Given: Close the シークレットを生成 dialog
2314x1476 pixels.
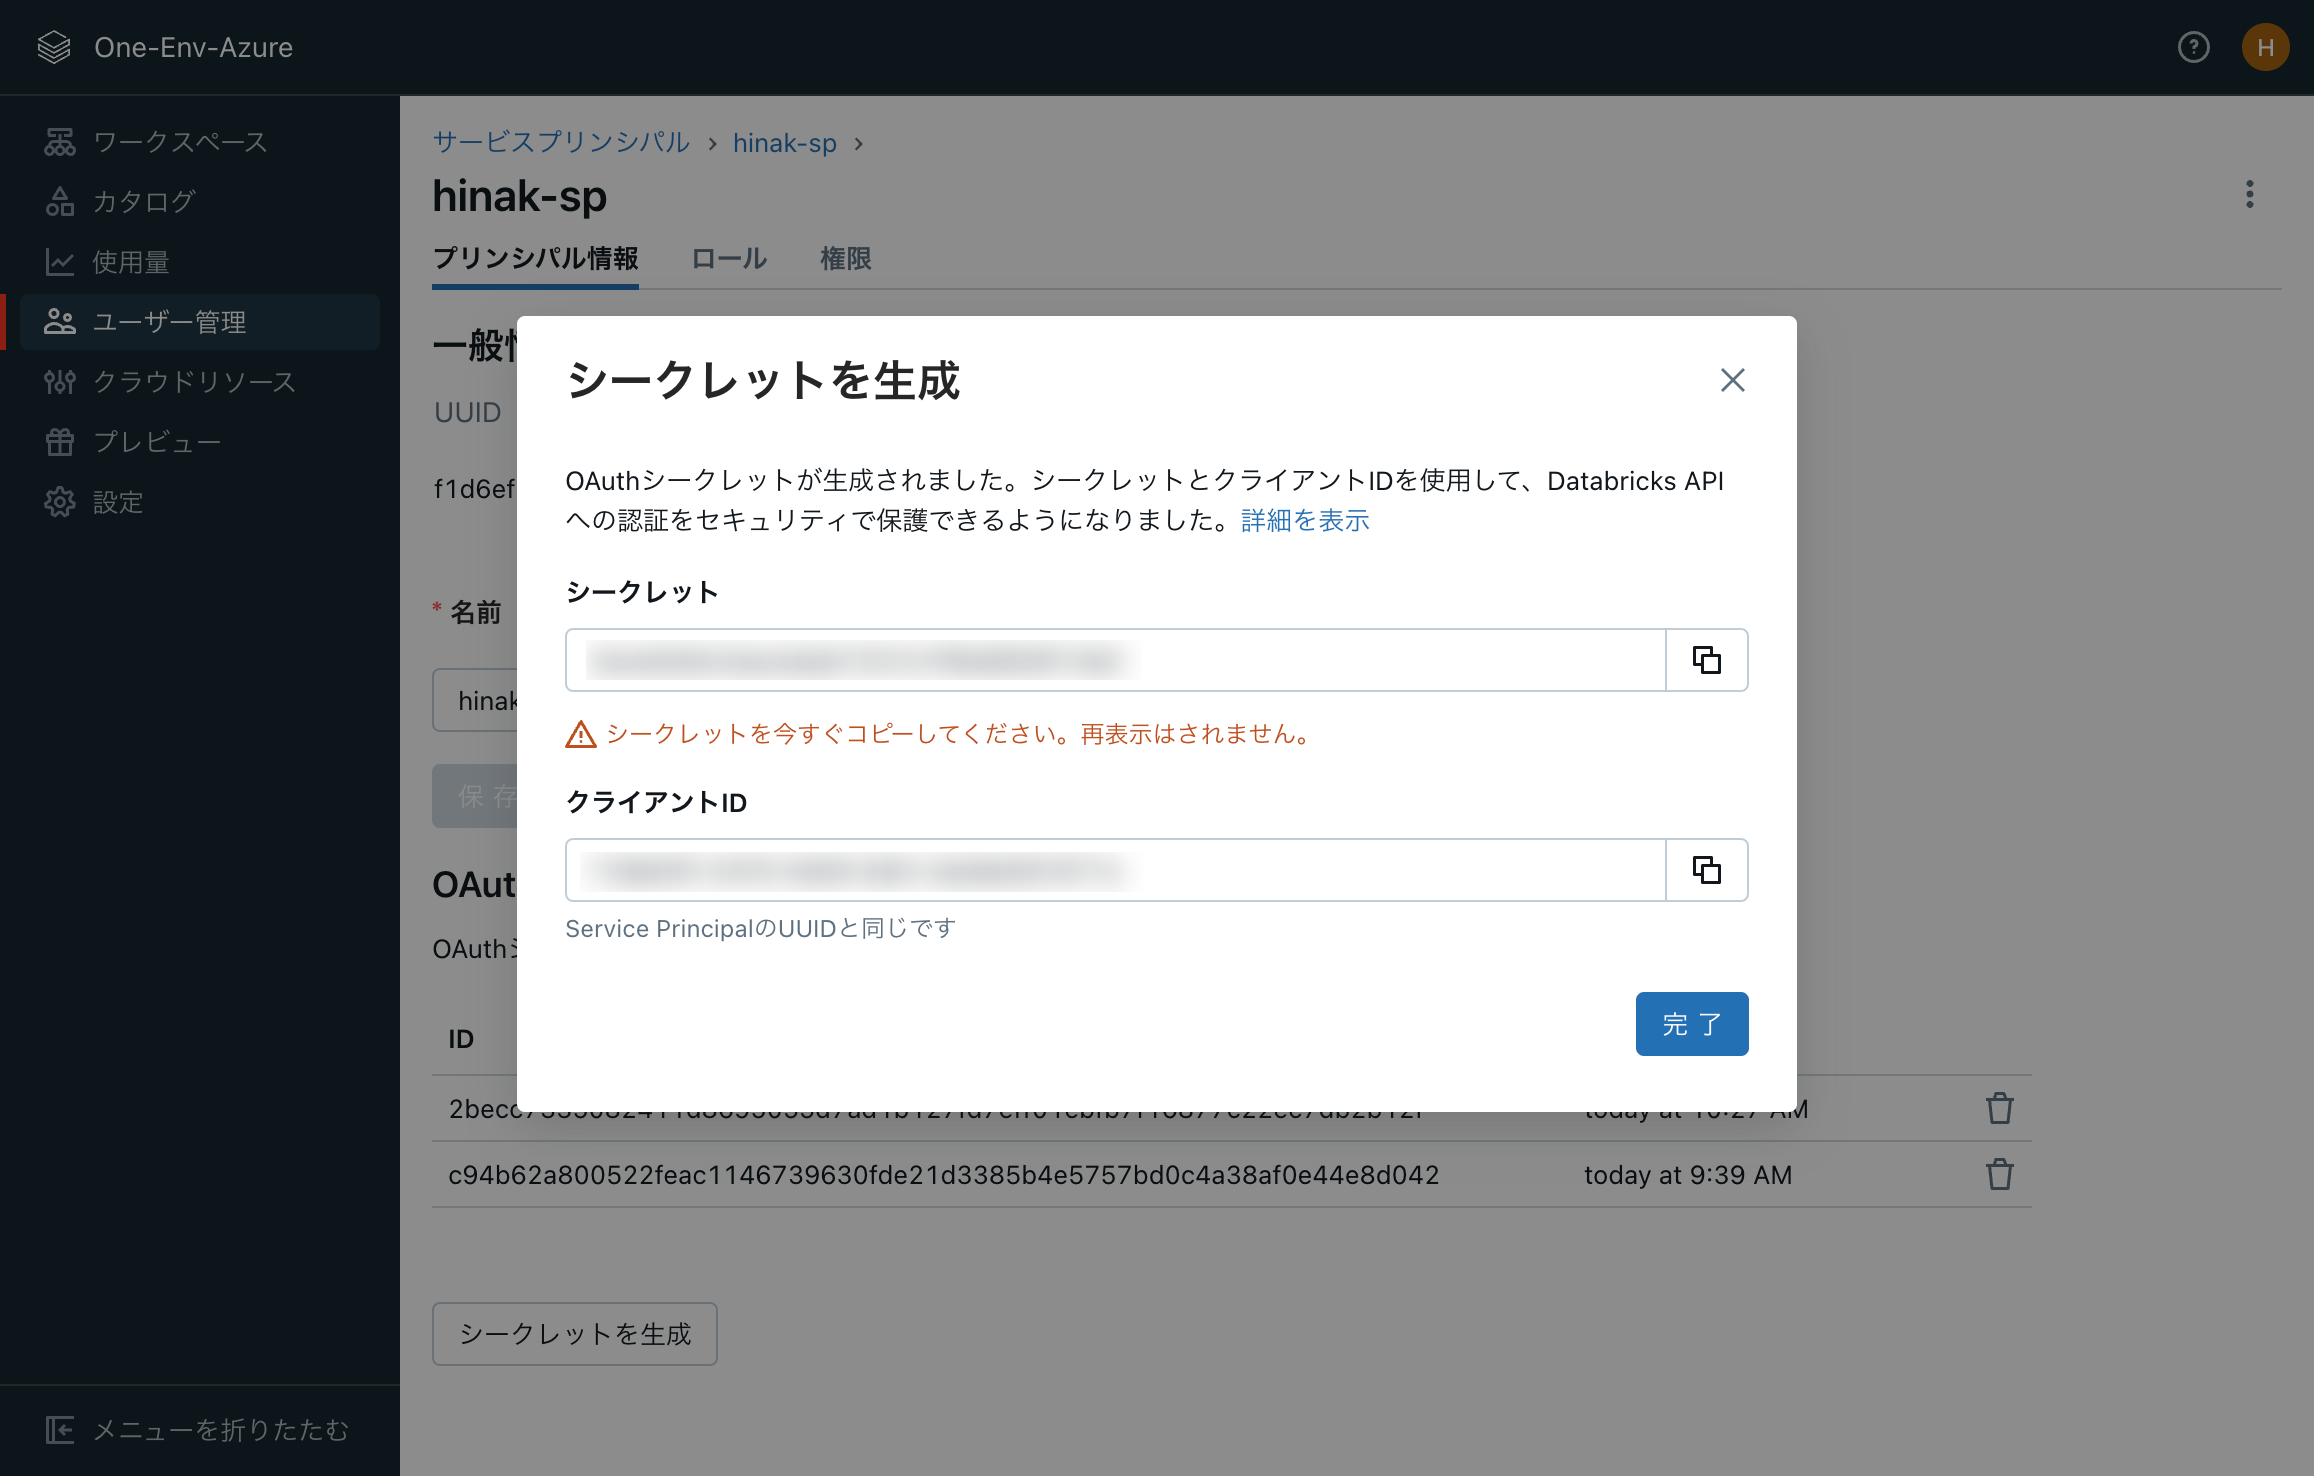Looking at the screenshot, I should point(1732,380).
